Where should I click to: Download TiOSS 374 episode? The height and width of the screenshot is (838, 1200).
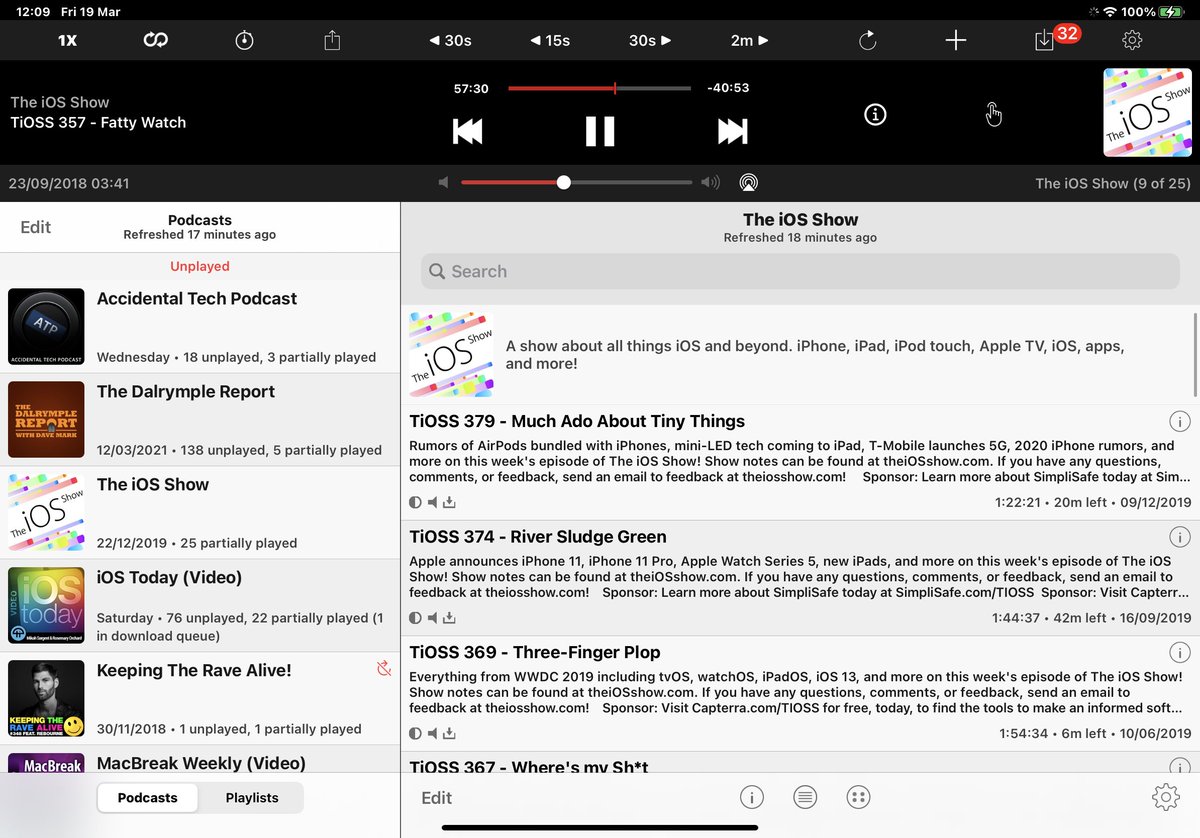(x=449, y=618)
